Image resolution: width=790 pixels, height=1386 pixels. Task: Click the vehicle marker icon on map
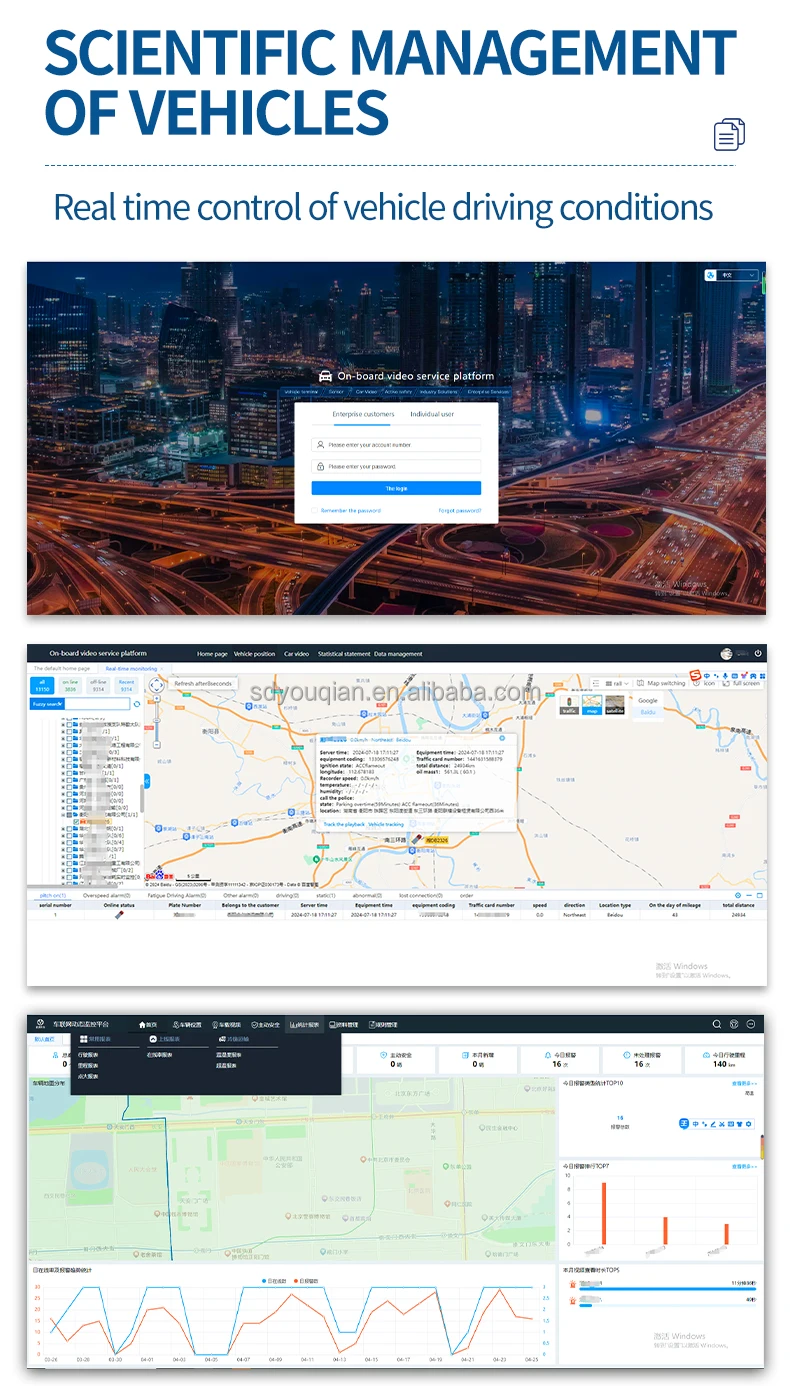[417, 839]
